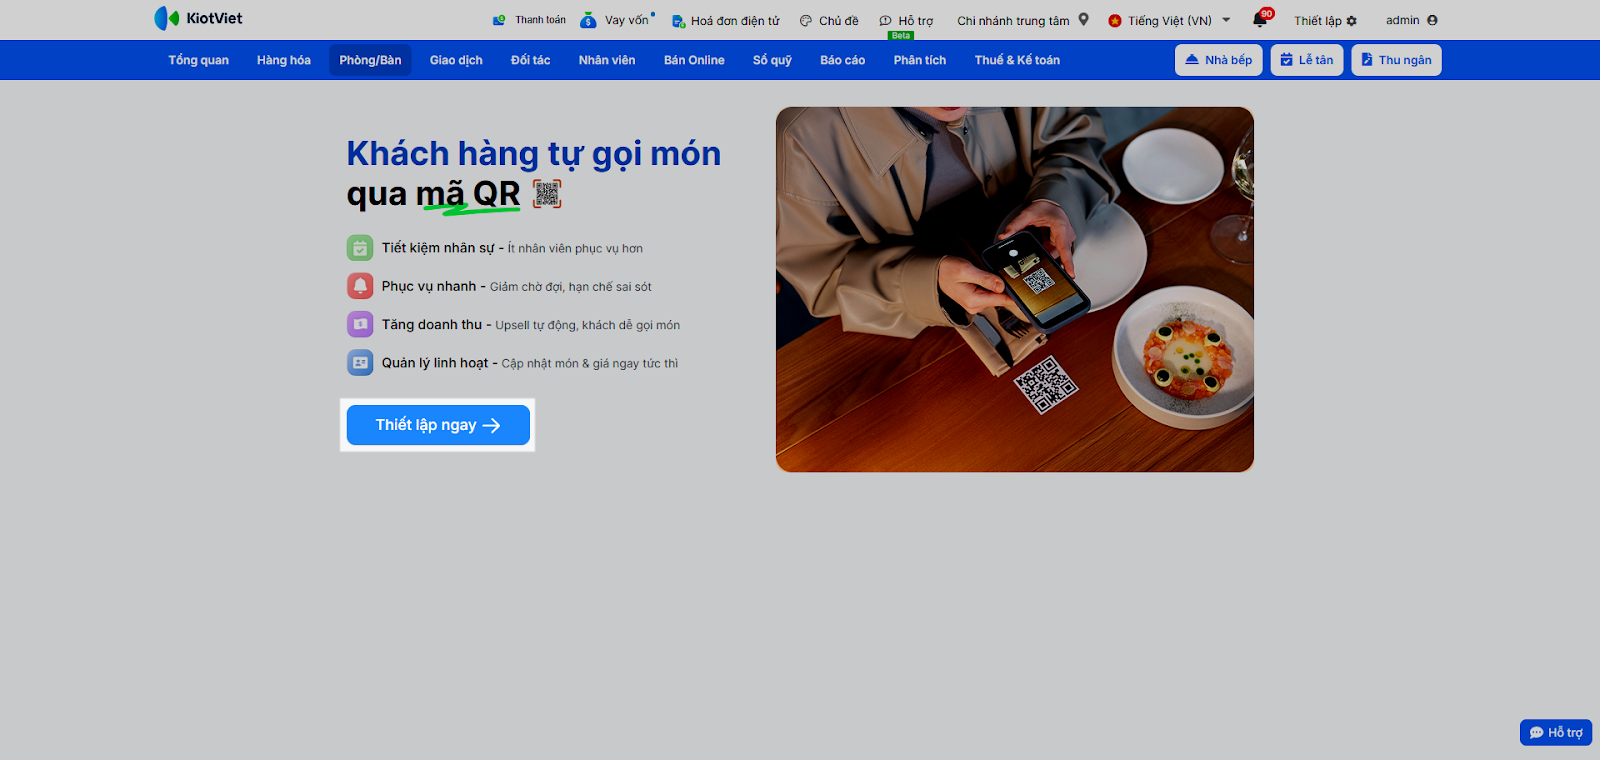1600x760 pixels.
Task: Open the Đối tác menu
Action: [530, 60]
